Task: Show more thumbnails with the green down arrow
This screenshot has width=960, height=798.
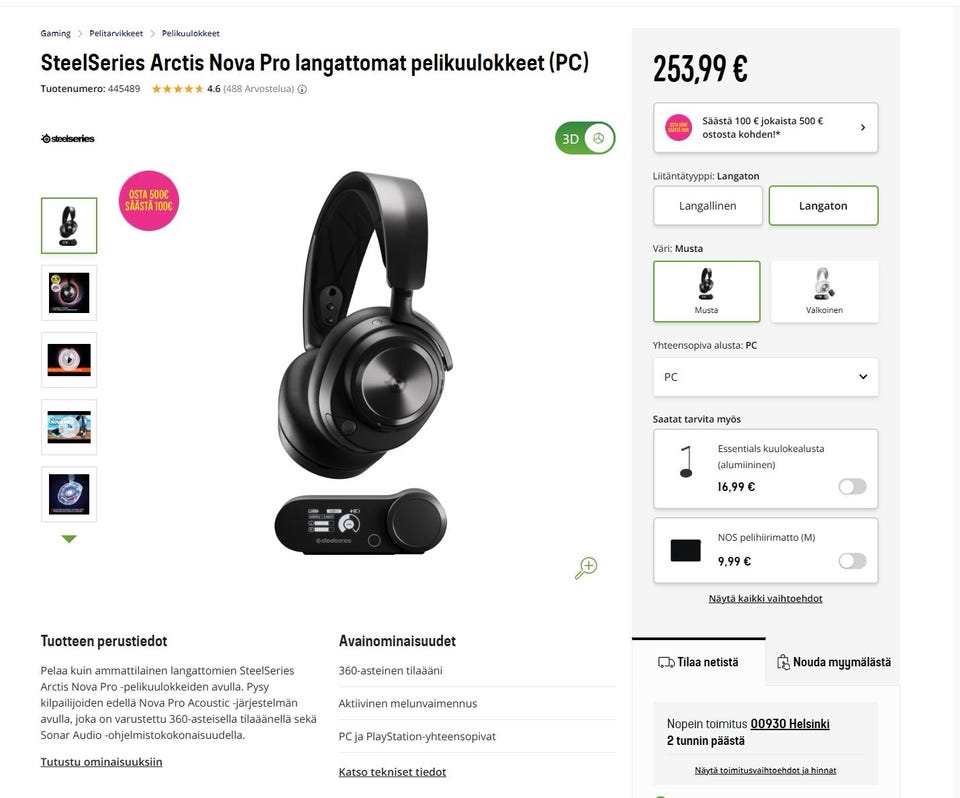Action: pyautogui.click(x=69, y=539)
